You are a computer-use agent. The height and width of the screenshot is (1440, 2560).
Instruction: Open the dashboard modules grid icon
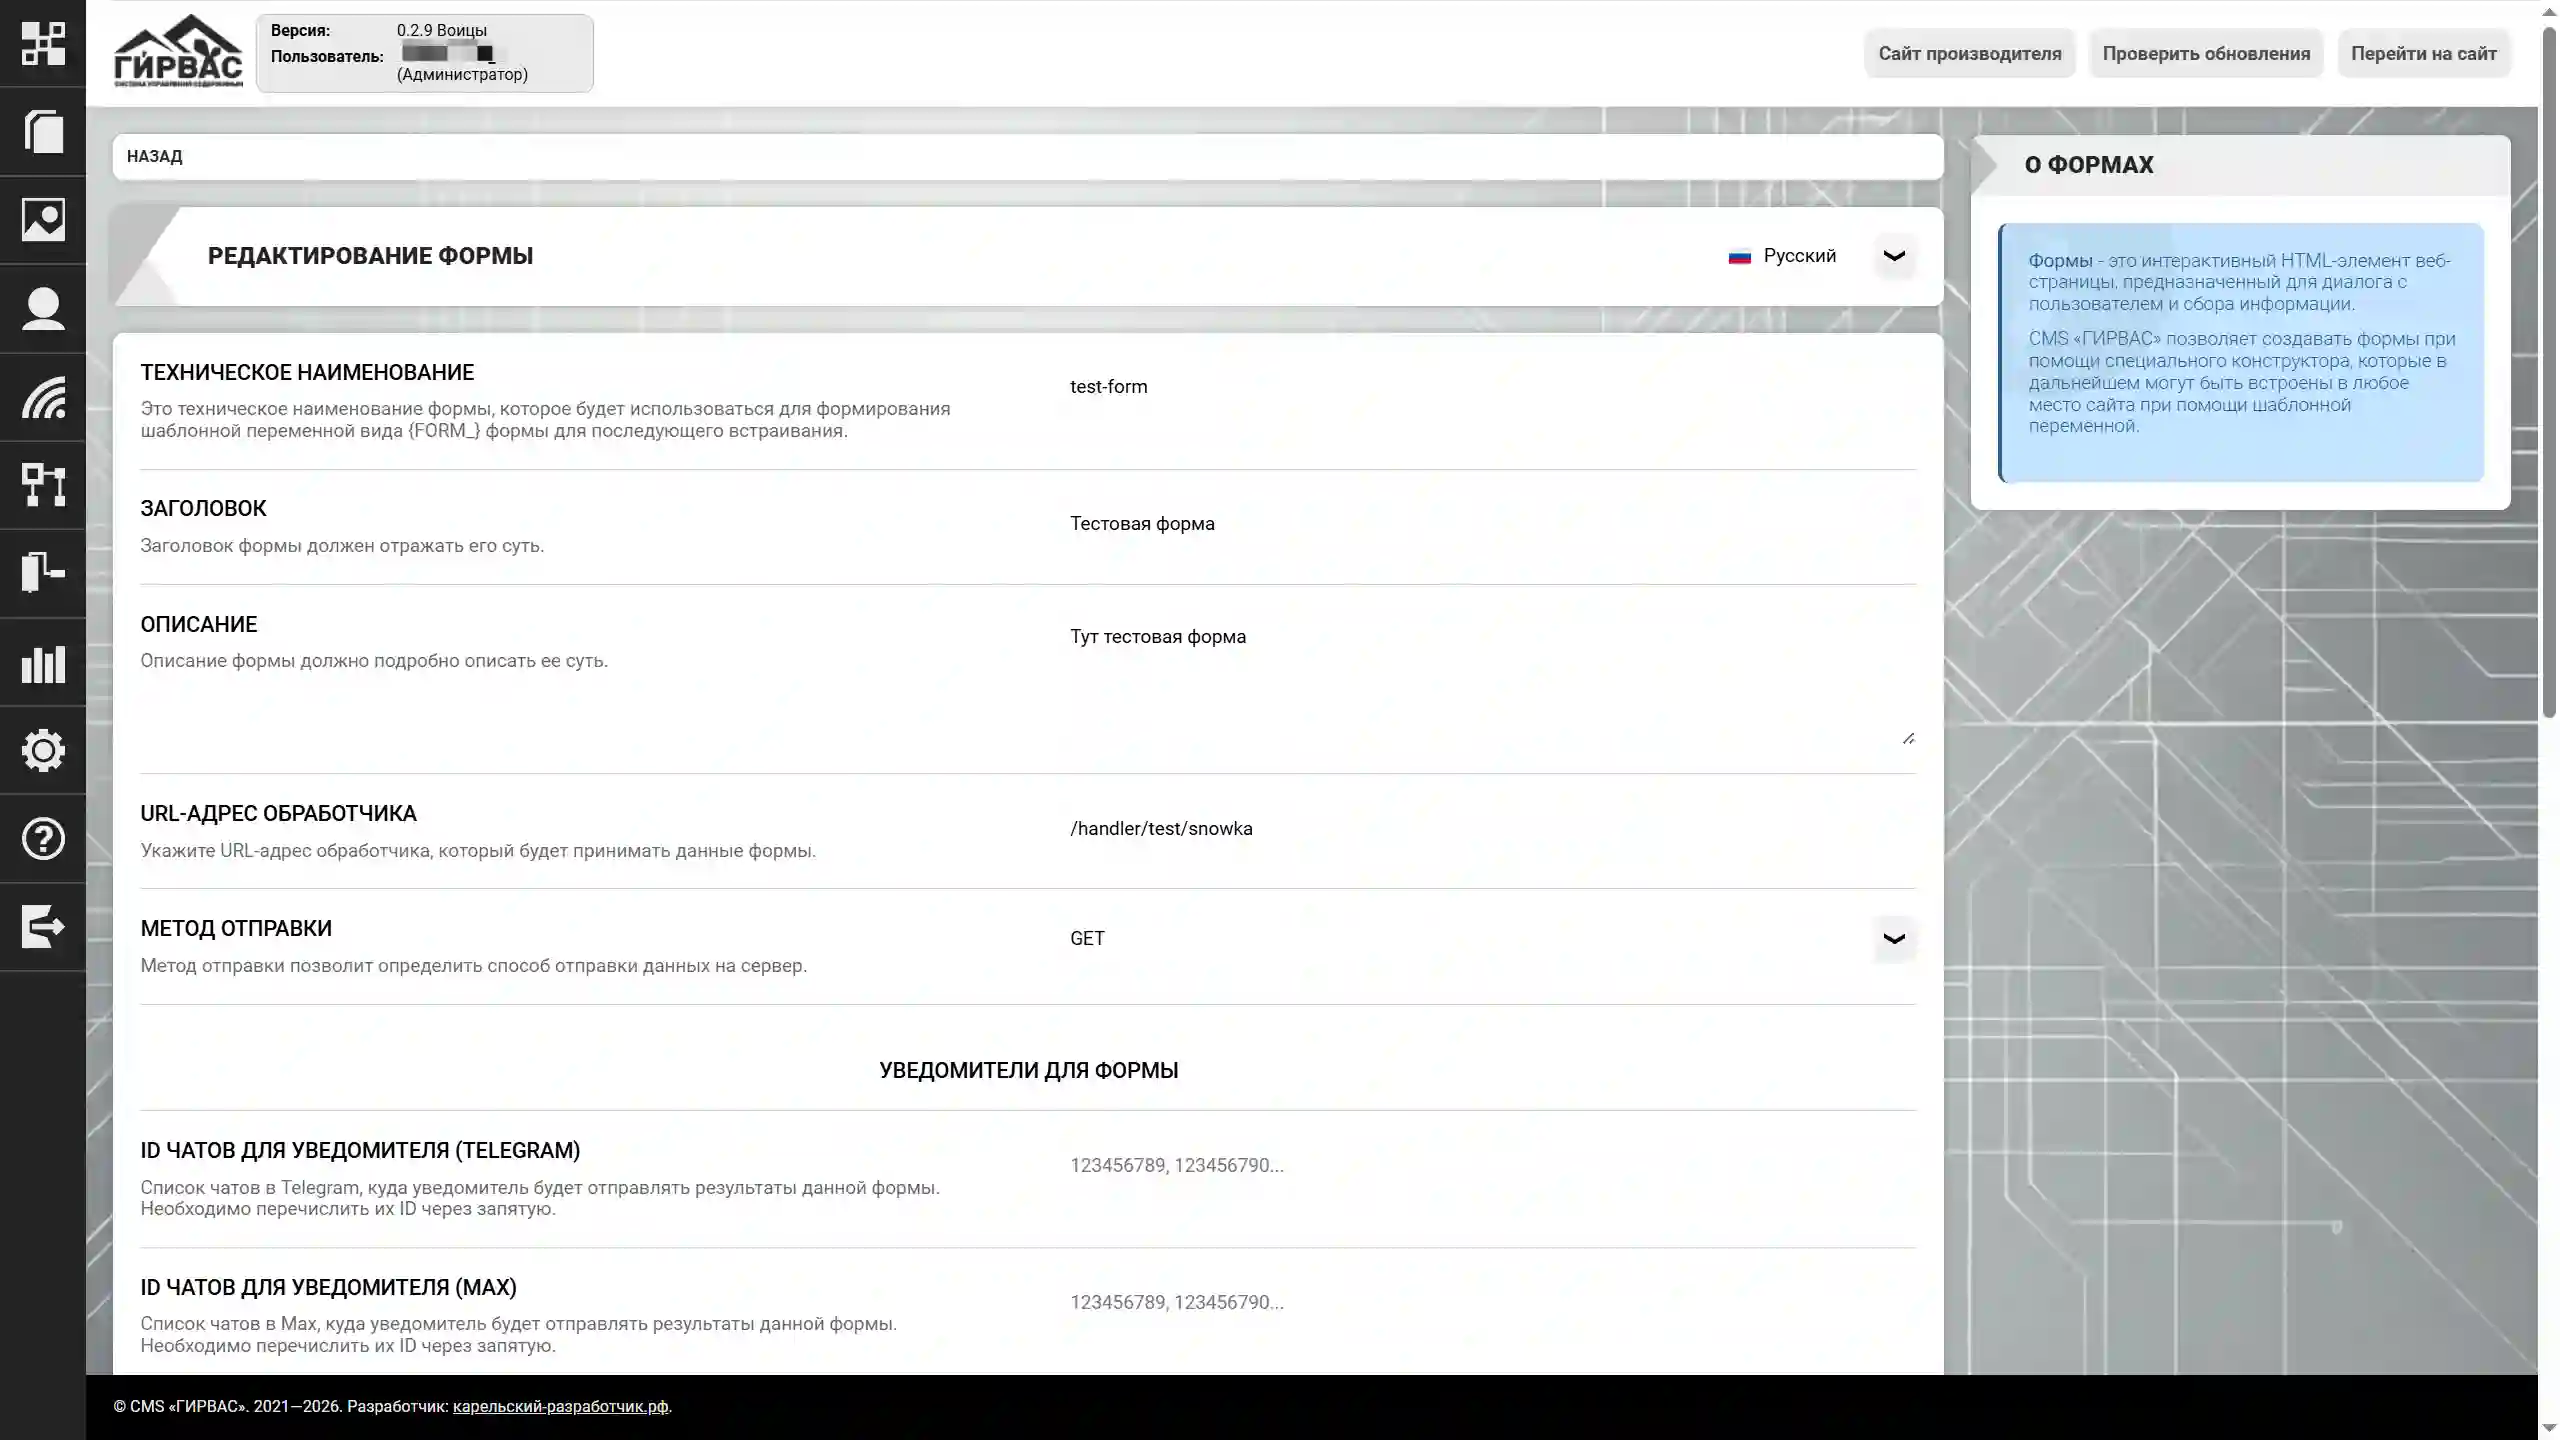tap(44, 44)
